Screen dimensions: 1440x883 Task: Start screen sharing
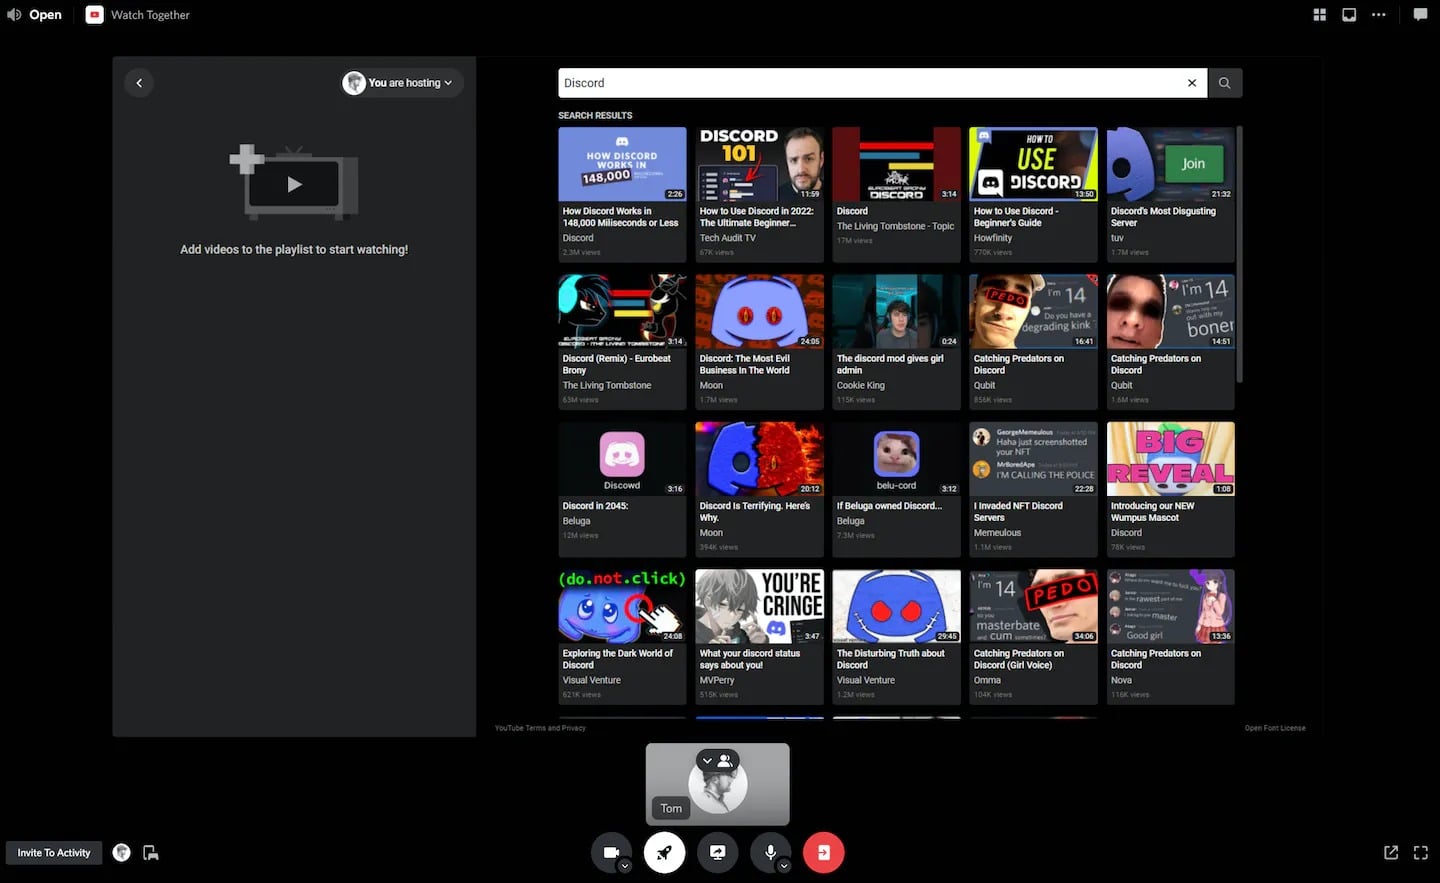click(x=717, y=852)
